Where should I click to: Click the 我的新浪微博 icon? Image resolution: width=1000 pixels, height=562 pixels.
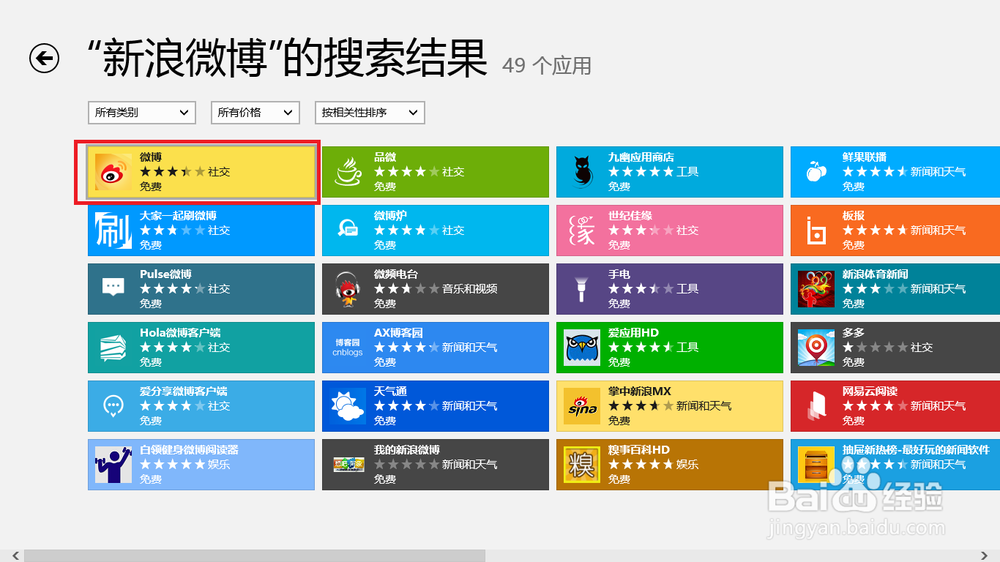coord(348,464)
